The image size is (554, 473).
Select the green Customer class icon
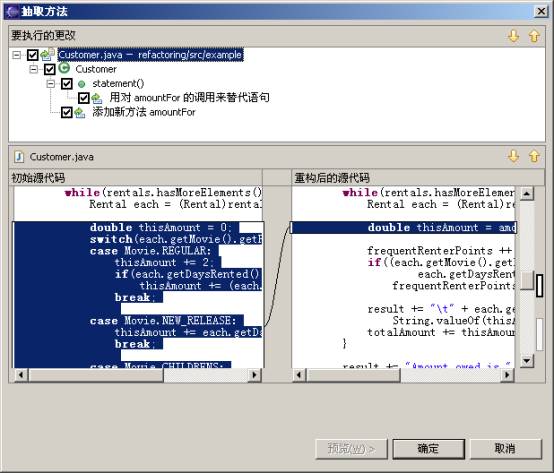(x=64, y=68)
